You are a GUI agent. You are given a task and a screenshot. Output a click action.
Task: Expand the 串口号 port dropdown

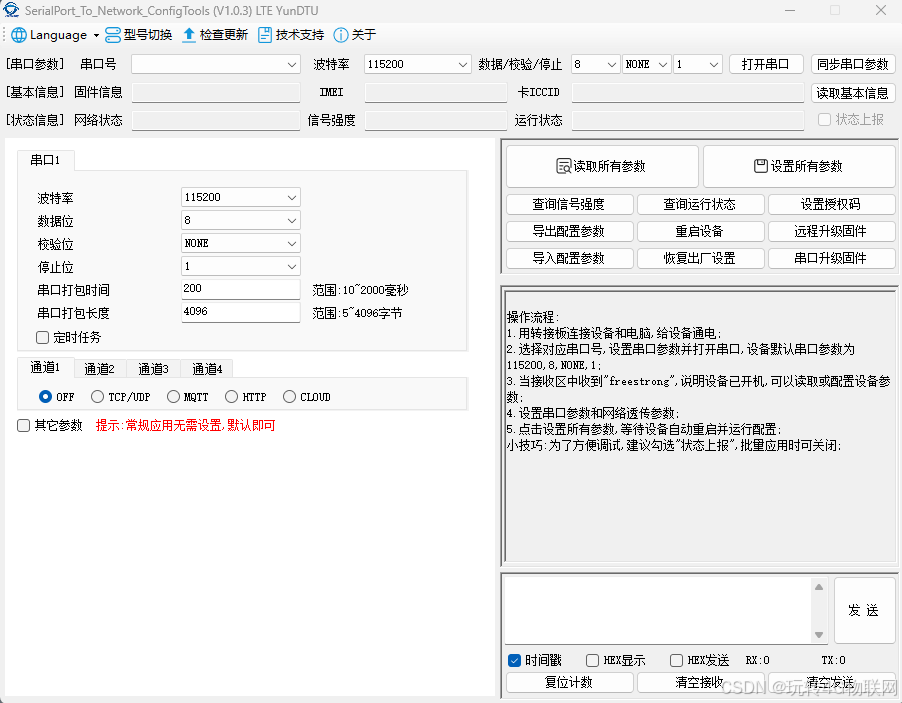(292, 64)
